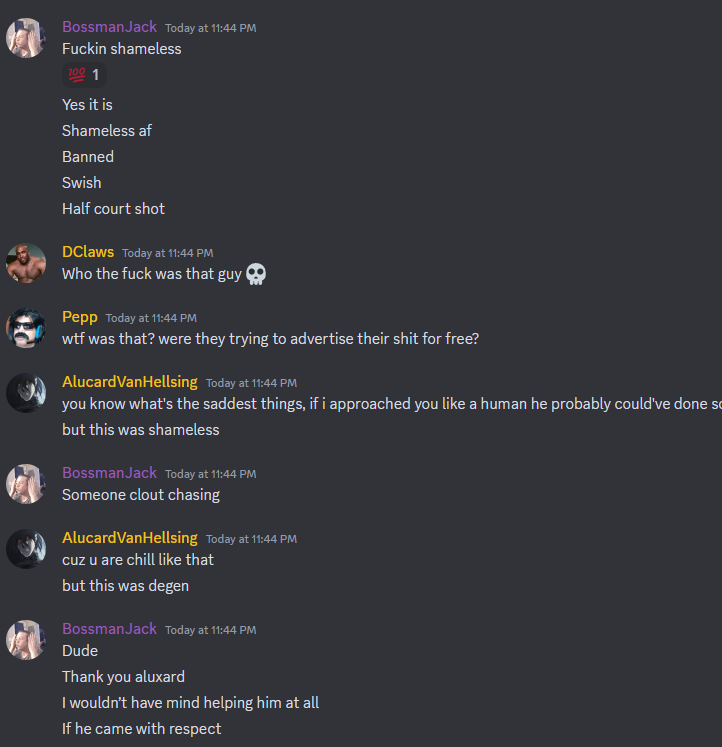Click the 'Thank you aluxard' message

coord(123,677)
